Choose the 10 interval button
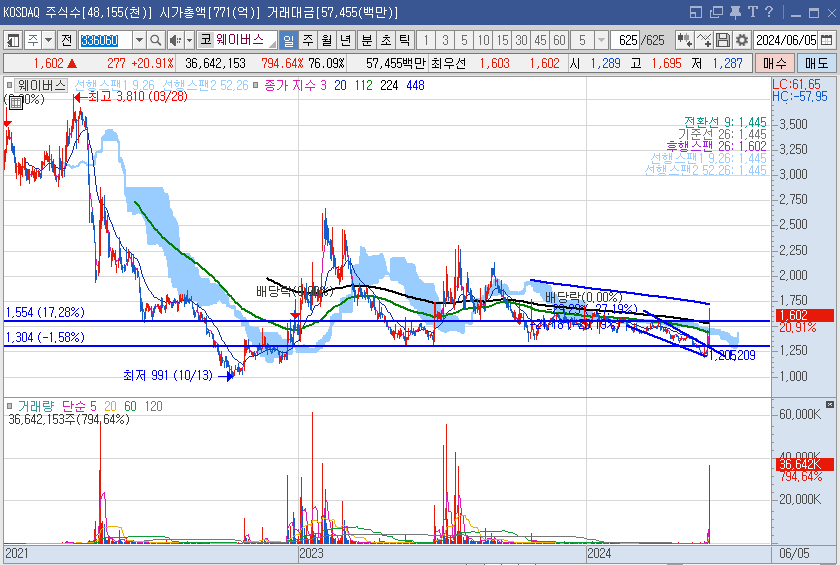Viewport: 840px width, 565px height. click(484, 40)
